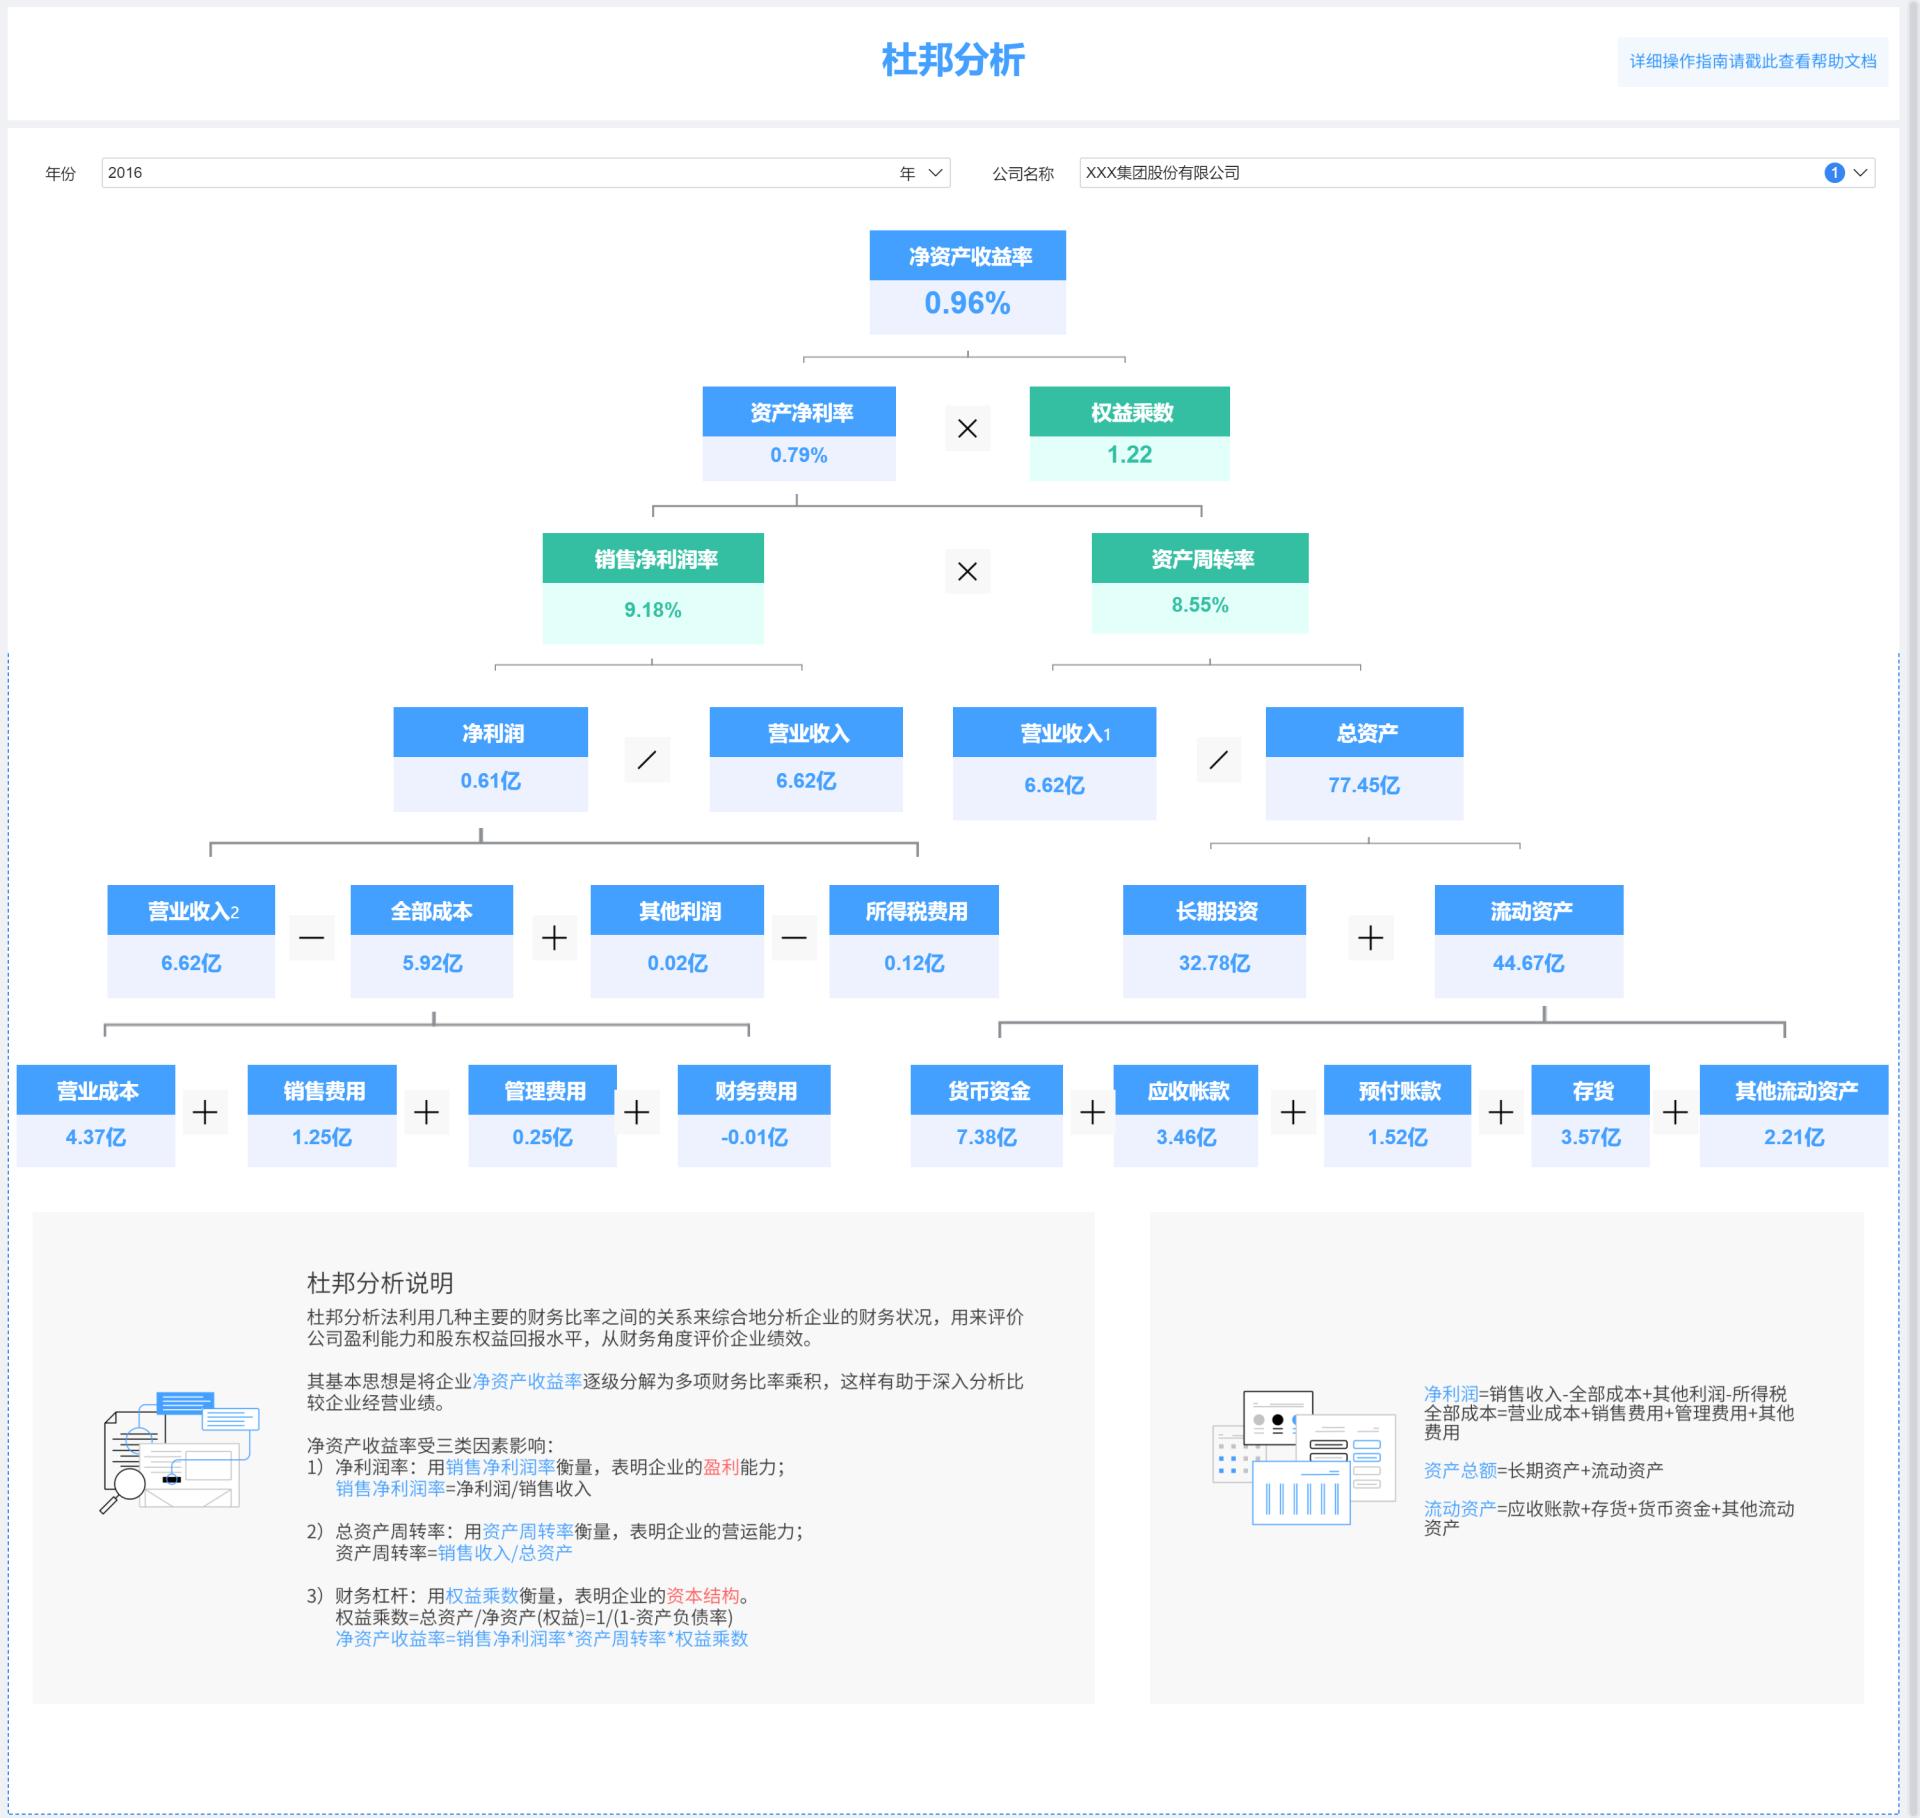Click the report charts illustration on the right
The height and width of the screenshot is (1818, 1920).
click(1303, 1457)
